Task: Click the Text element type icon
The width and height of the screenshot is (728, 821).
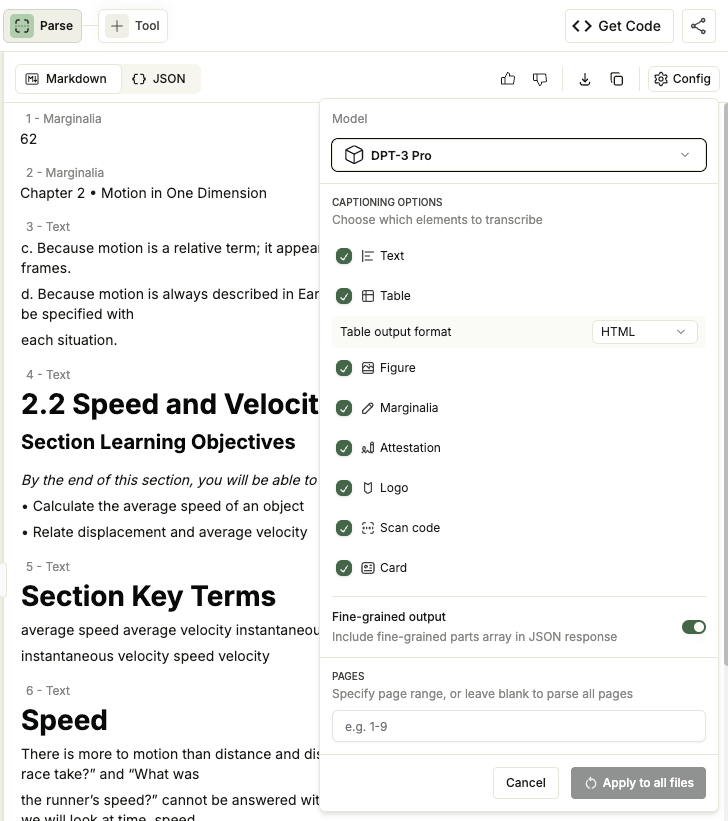Action: [368, 256]
